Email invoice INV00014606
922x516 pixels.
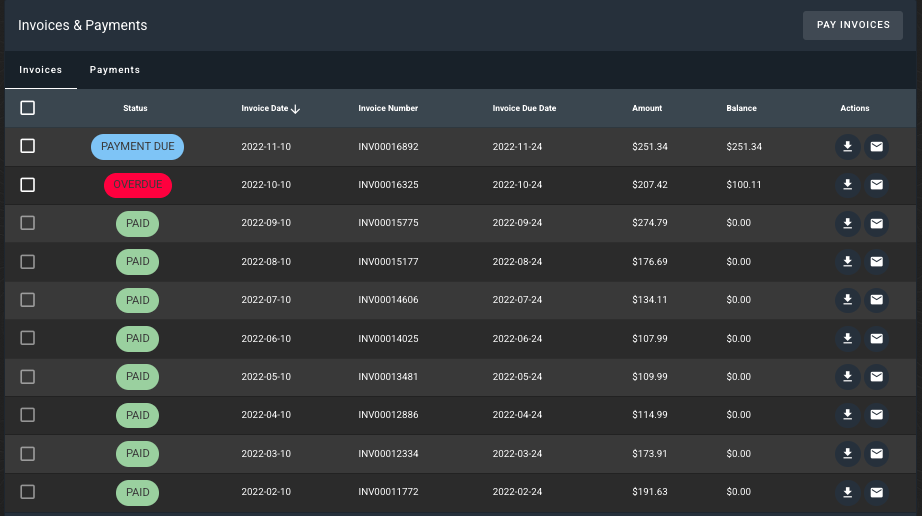tap(876, 300)
